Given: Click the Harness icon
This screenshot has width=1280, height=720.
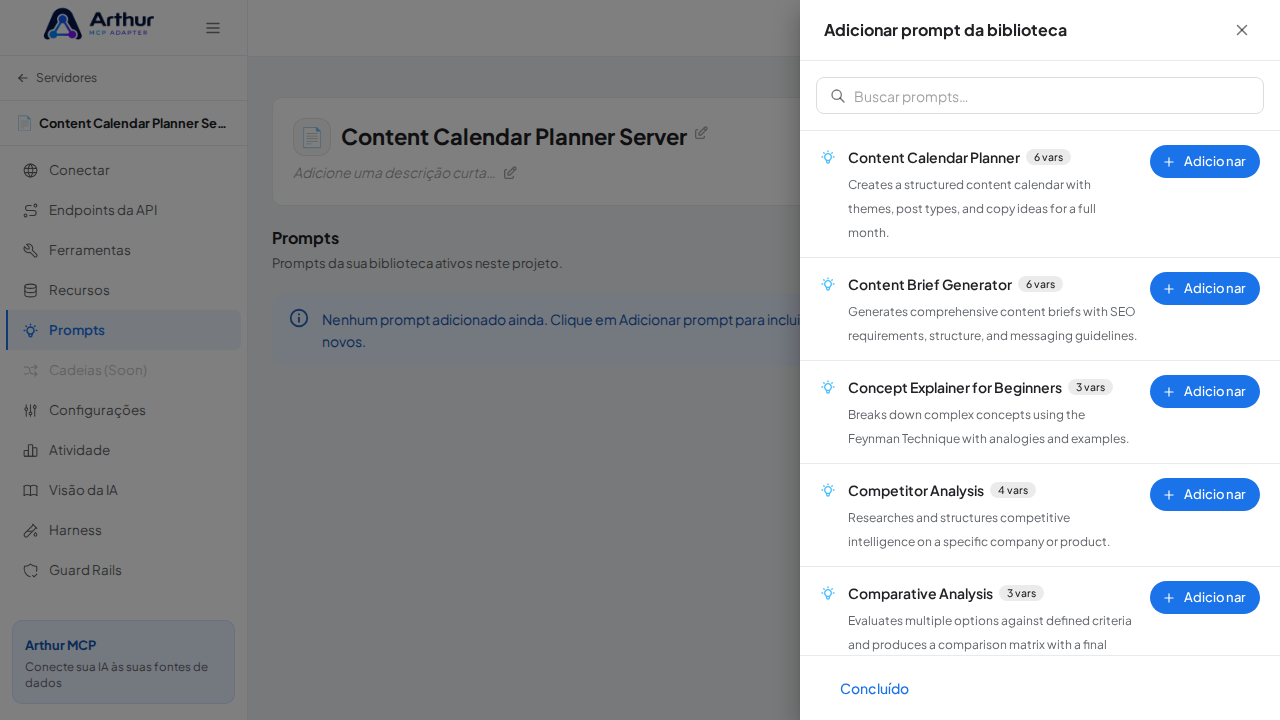Looking at the screenshot, I should pos(30,530).
